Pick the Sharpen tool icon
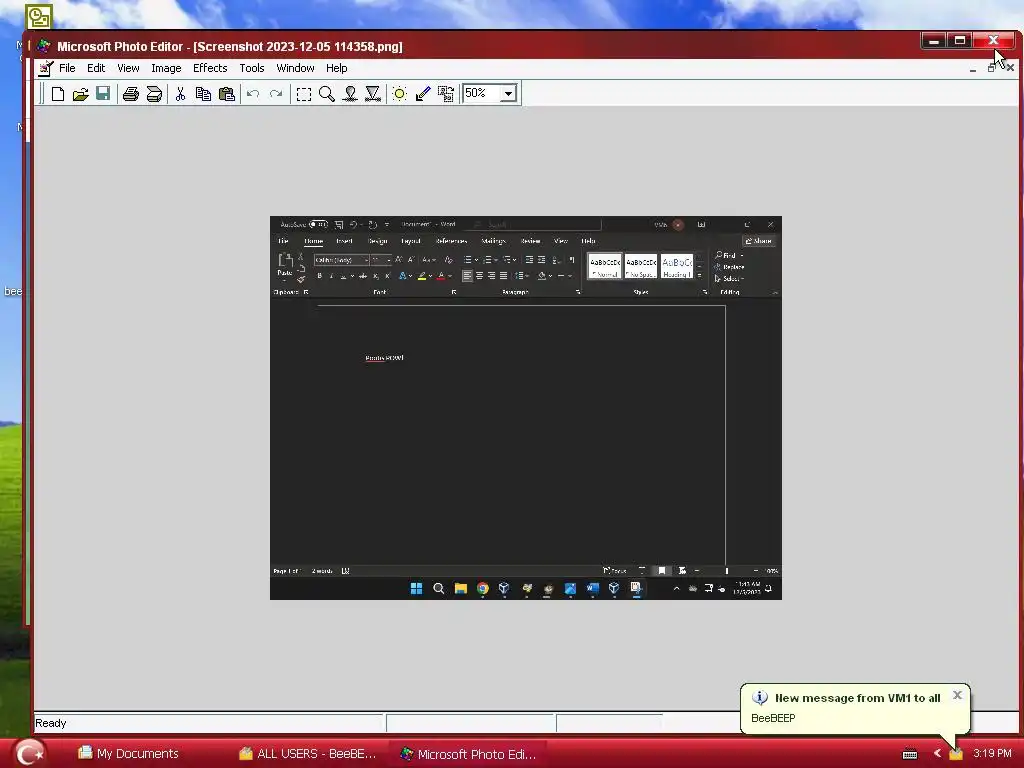 tap(373, 94)
